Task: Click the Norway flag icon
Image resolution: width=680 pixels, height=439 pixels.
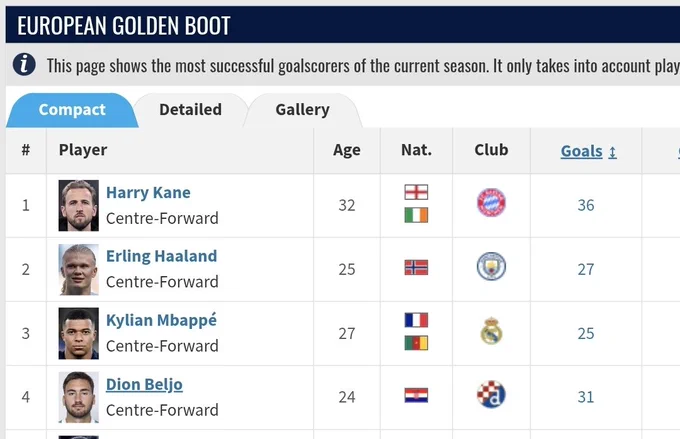Action: point(416,268)
